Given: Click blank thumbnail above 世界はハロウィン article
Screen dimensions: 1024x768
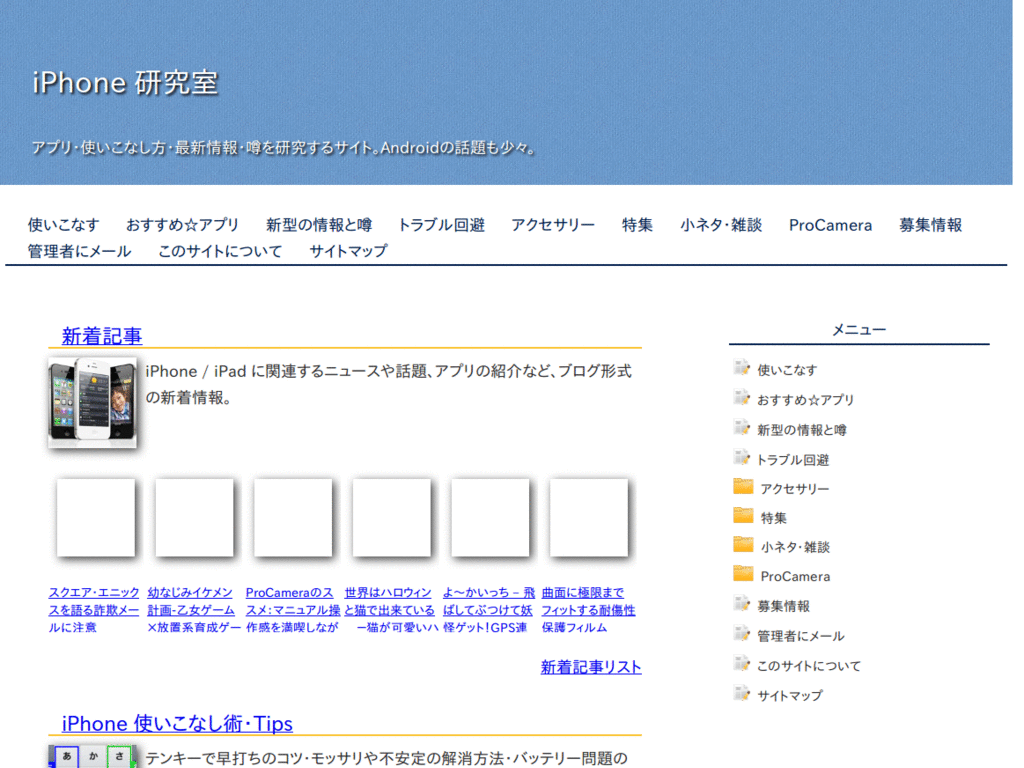Looking at the screenshot, I should [x=392, y=518].
